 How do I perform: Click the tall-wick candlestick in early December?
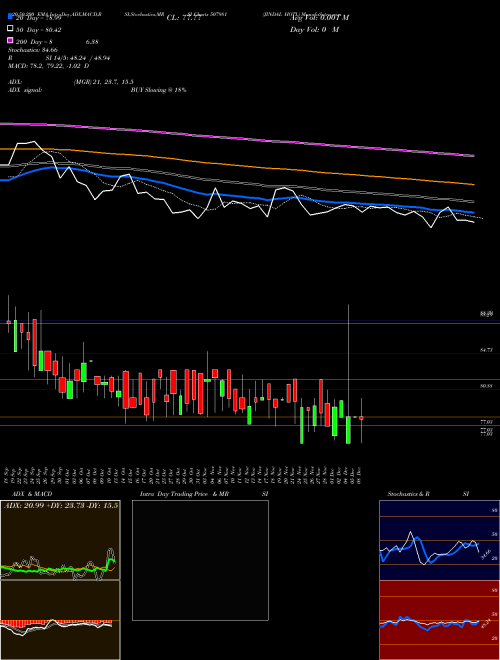(x=348, y=374)
